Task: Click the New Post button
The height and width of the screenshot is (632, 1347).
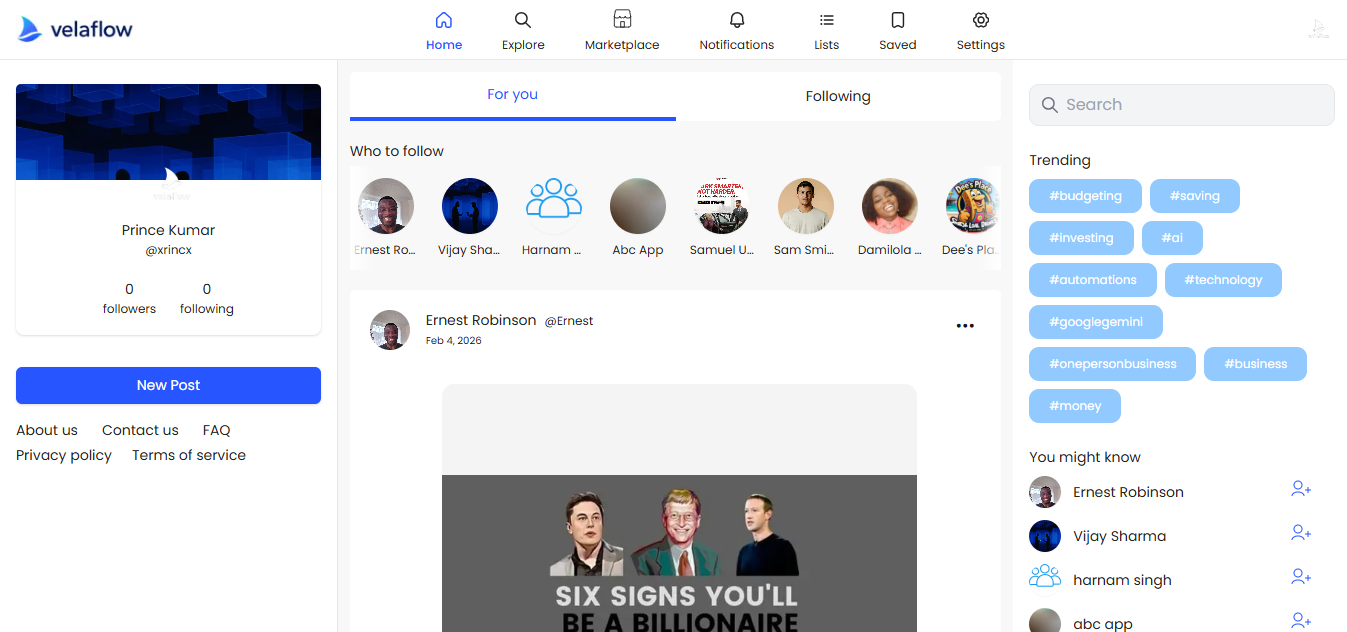Action: pyautogui.click(x=168, y=385)
